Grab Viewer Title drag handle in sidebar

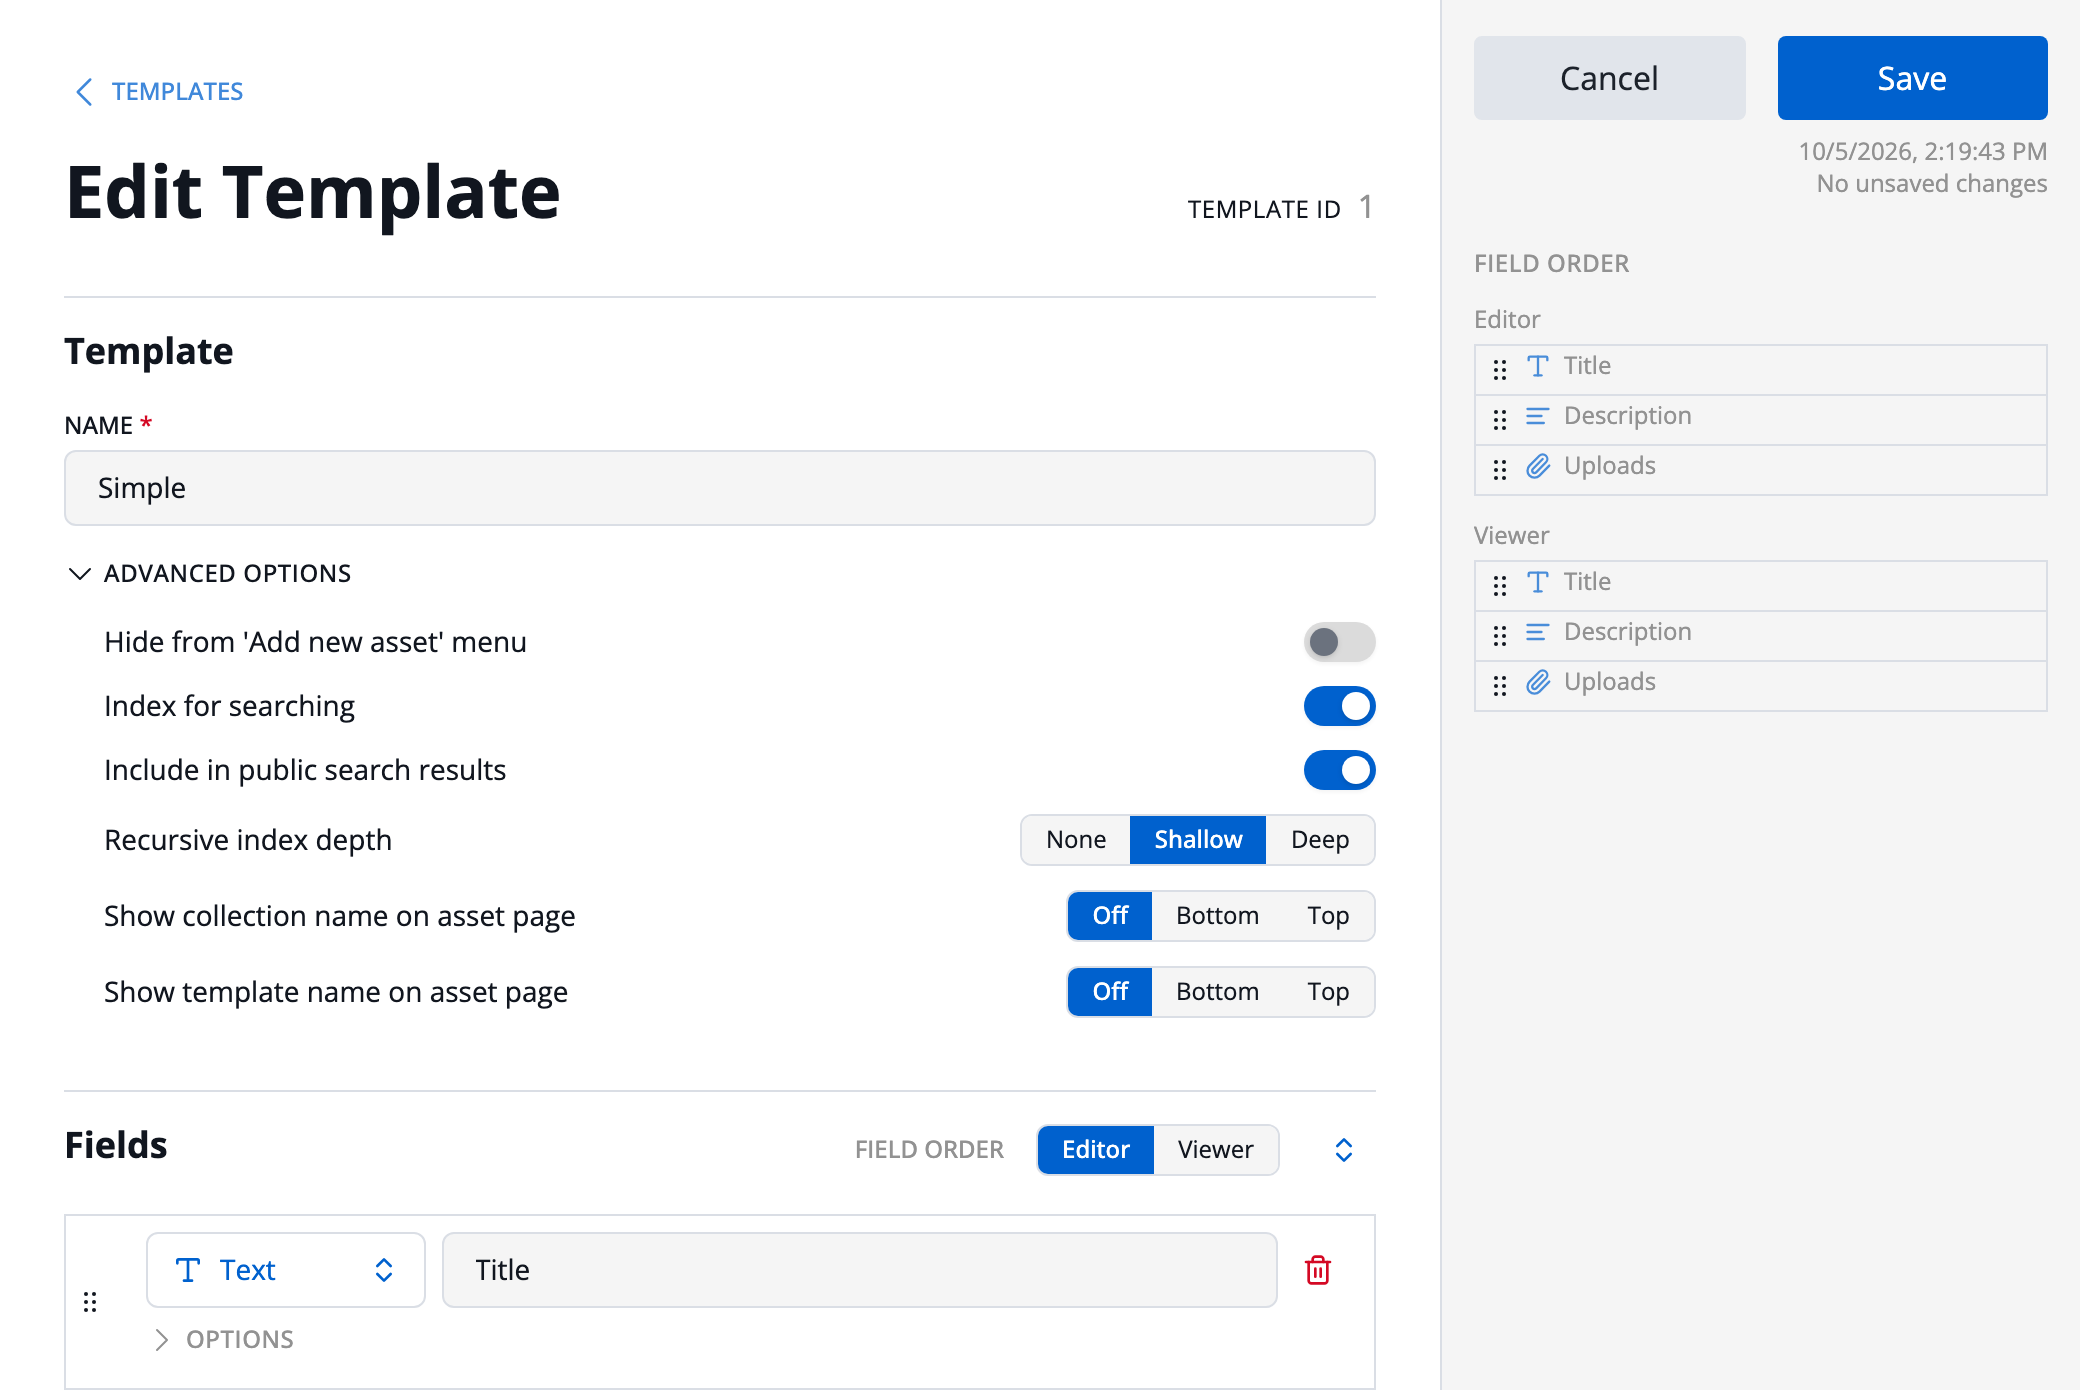(x=1500, y=586)
